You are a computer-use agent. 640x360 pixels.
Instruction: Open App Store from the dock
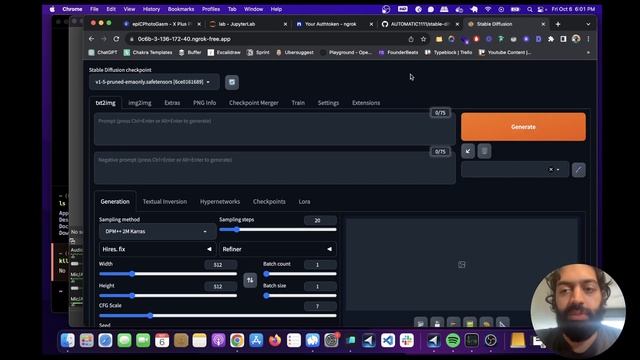coord(256,340)
